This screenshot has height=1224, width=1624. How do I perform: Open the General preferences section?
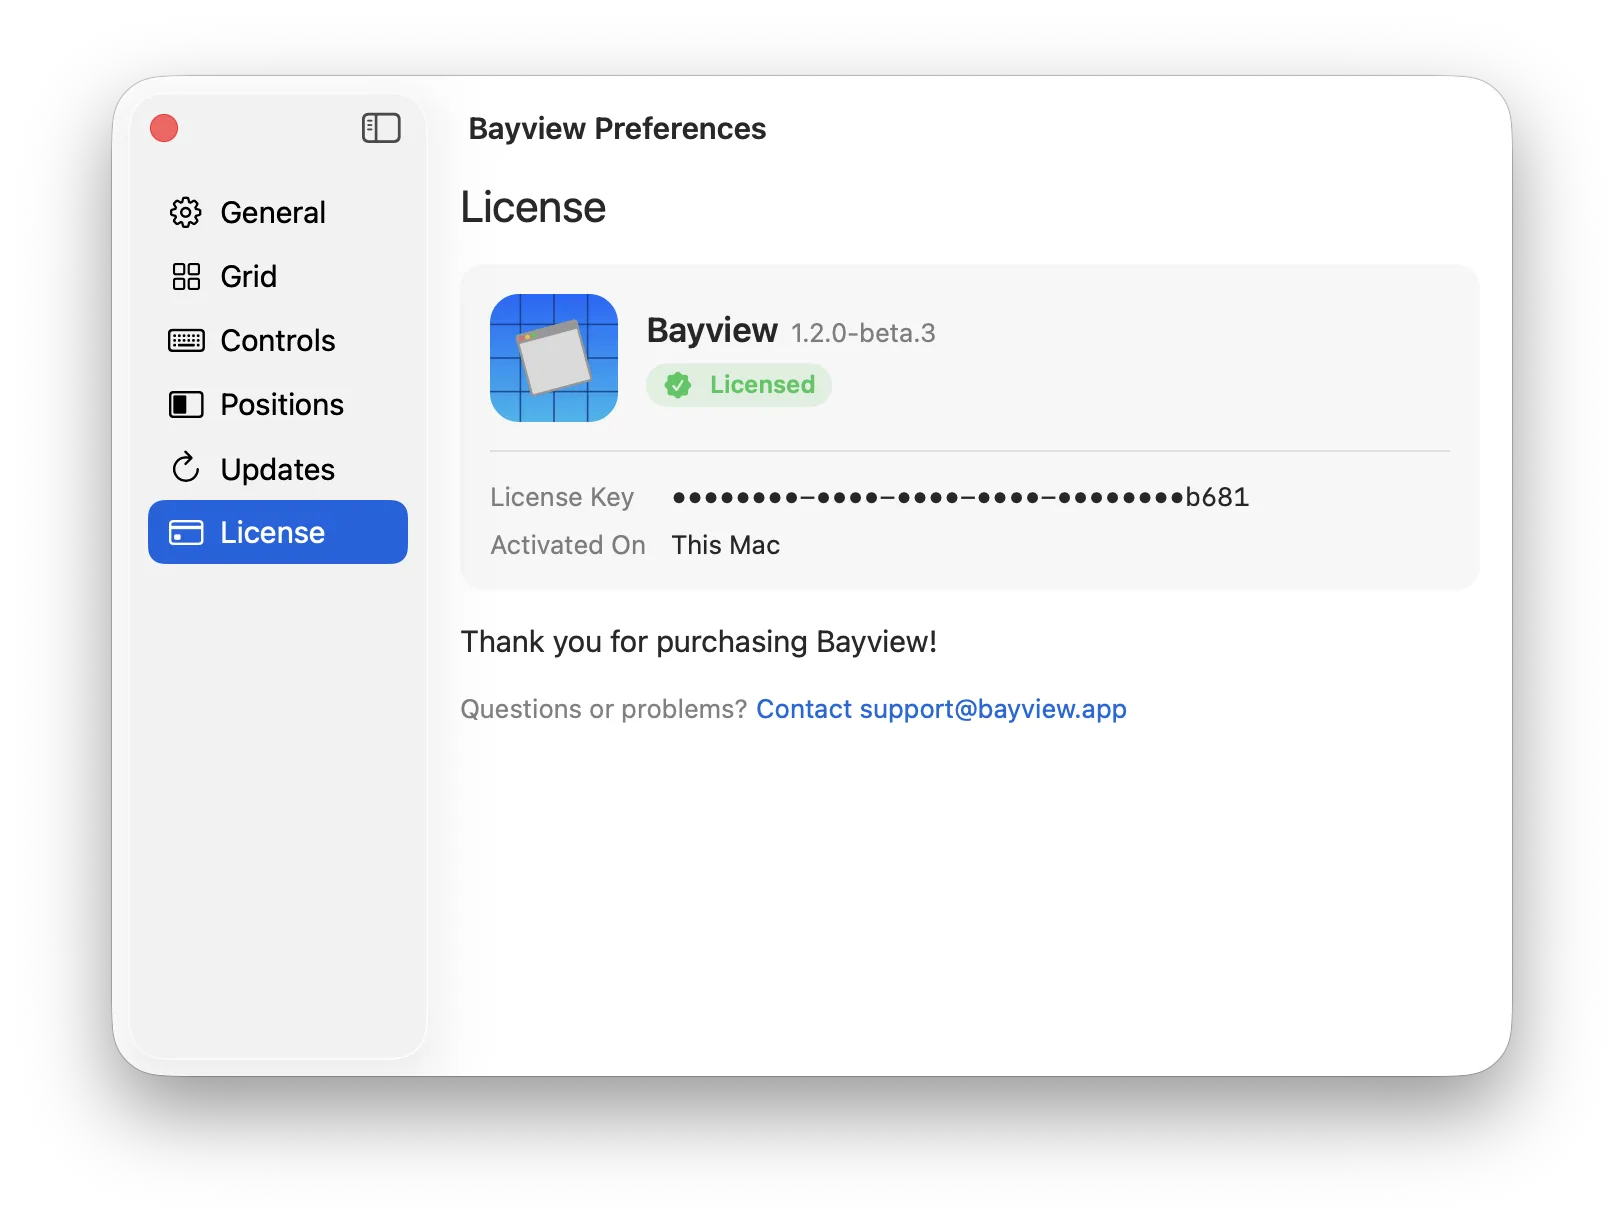coord(278,212)
